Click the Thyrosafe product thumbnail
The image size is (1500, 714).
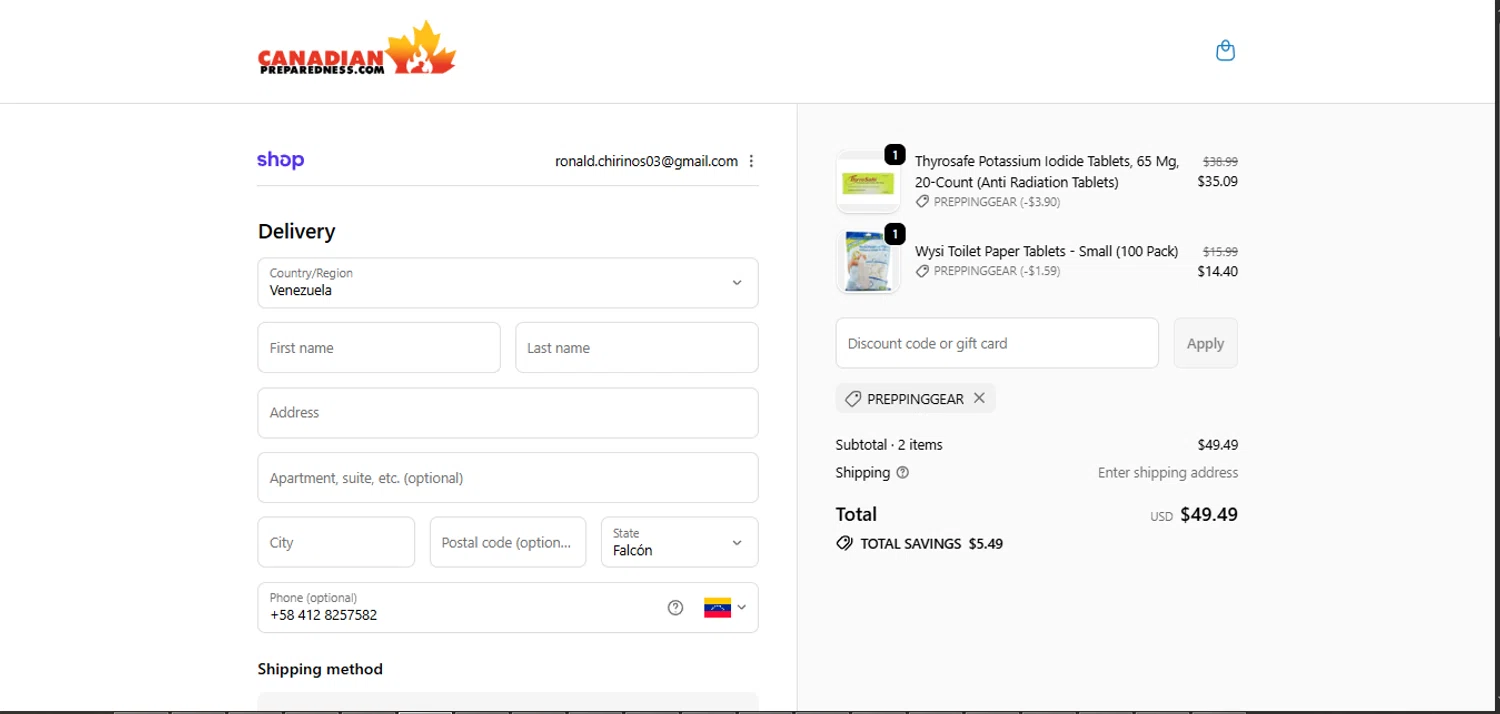click(x=868, y=182)
